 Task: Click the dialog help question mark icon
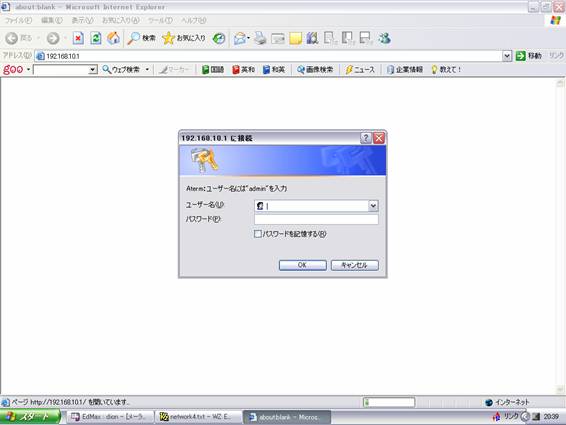point(366,138)
